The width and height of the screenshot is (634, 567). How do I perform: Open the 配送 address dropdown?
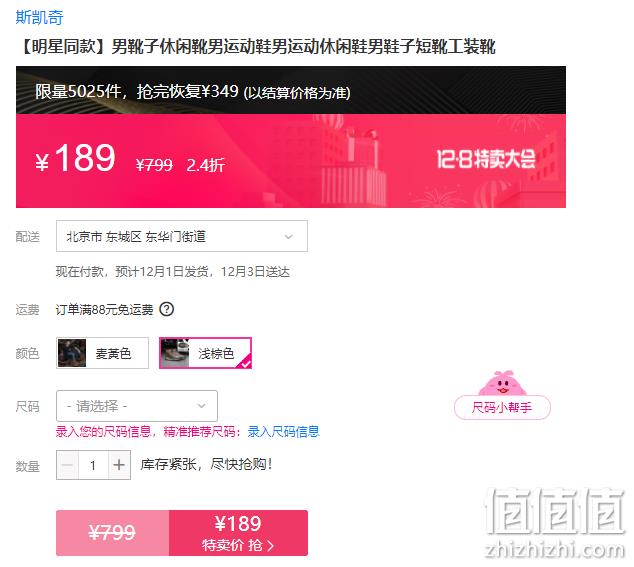click(182, 236)
